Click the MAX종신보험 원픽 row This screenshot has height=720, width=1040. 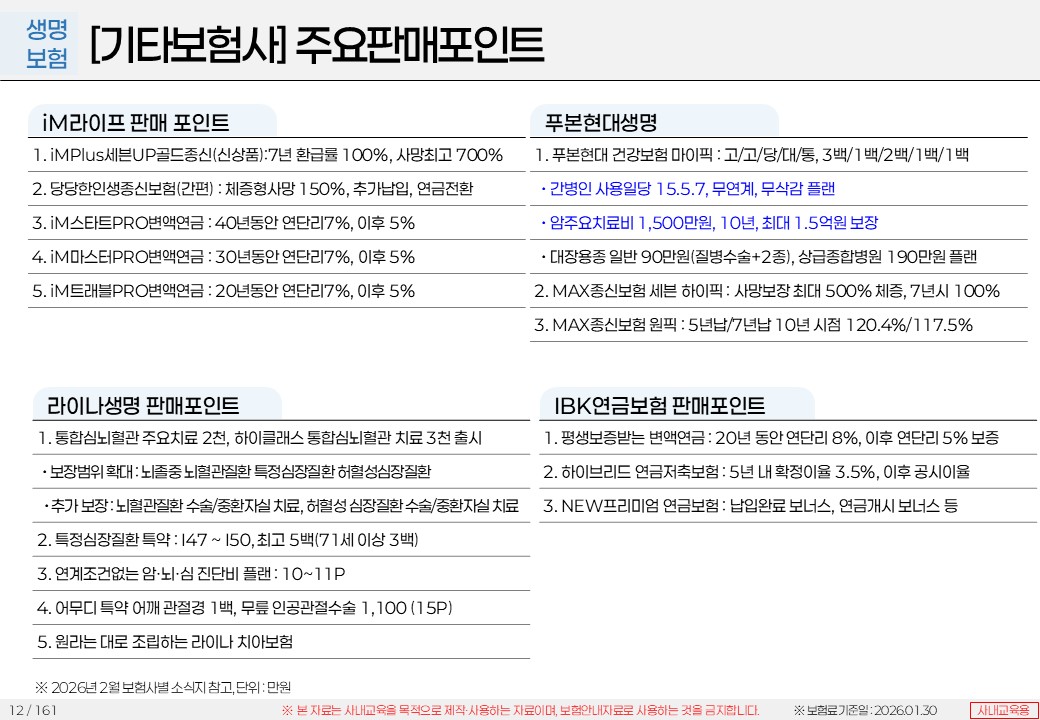754,325
